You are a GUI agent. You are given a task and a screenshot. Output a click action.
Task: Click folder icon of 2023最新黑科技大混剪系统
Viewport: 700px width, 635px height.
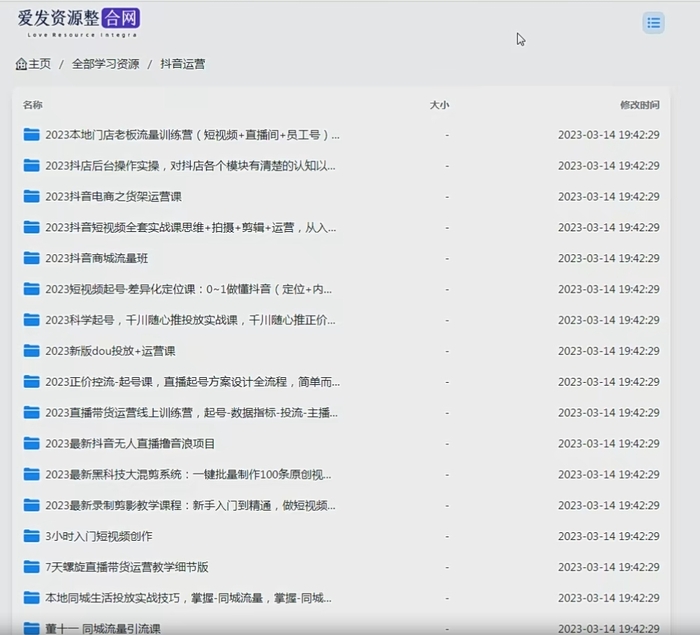click(31, 474)
